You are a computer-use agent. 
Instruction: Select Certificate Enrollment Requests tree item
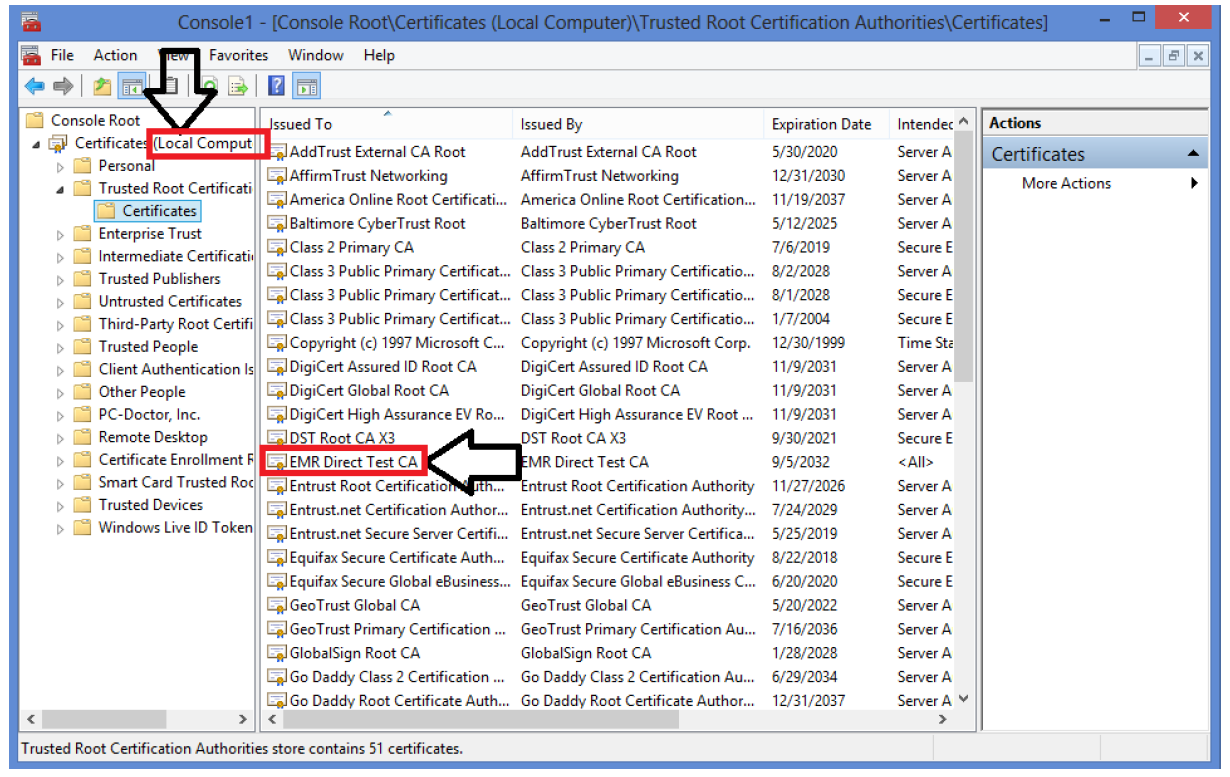(176, 460)
